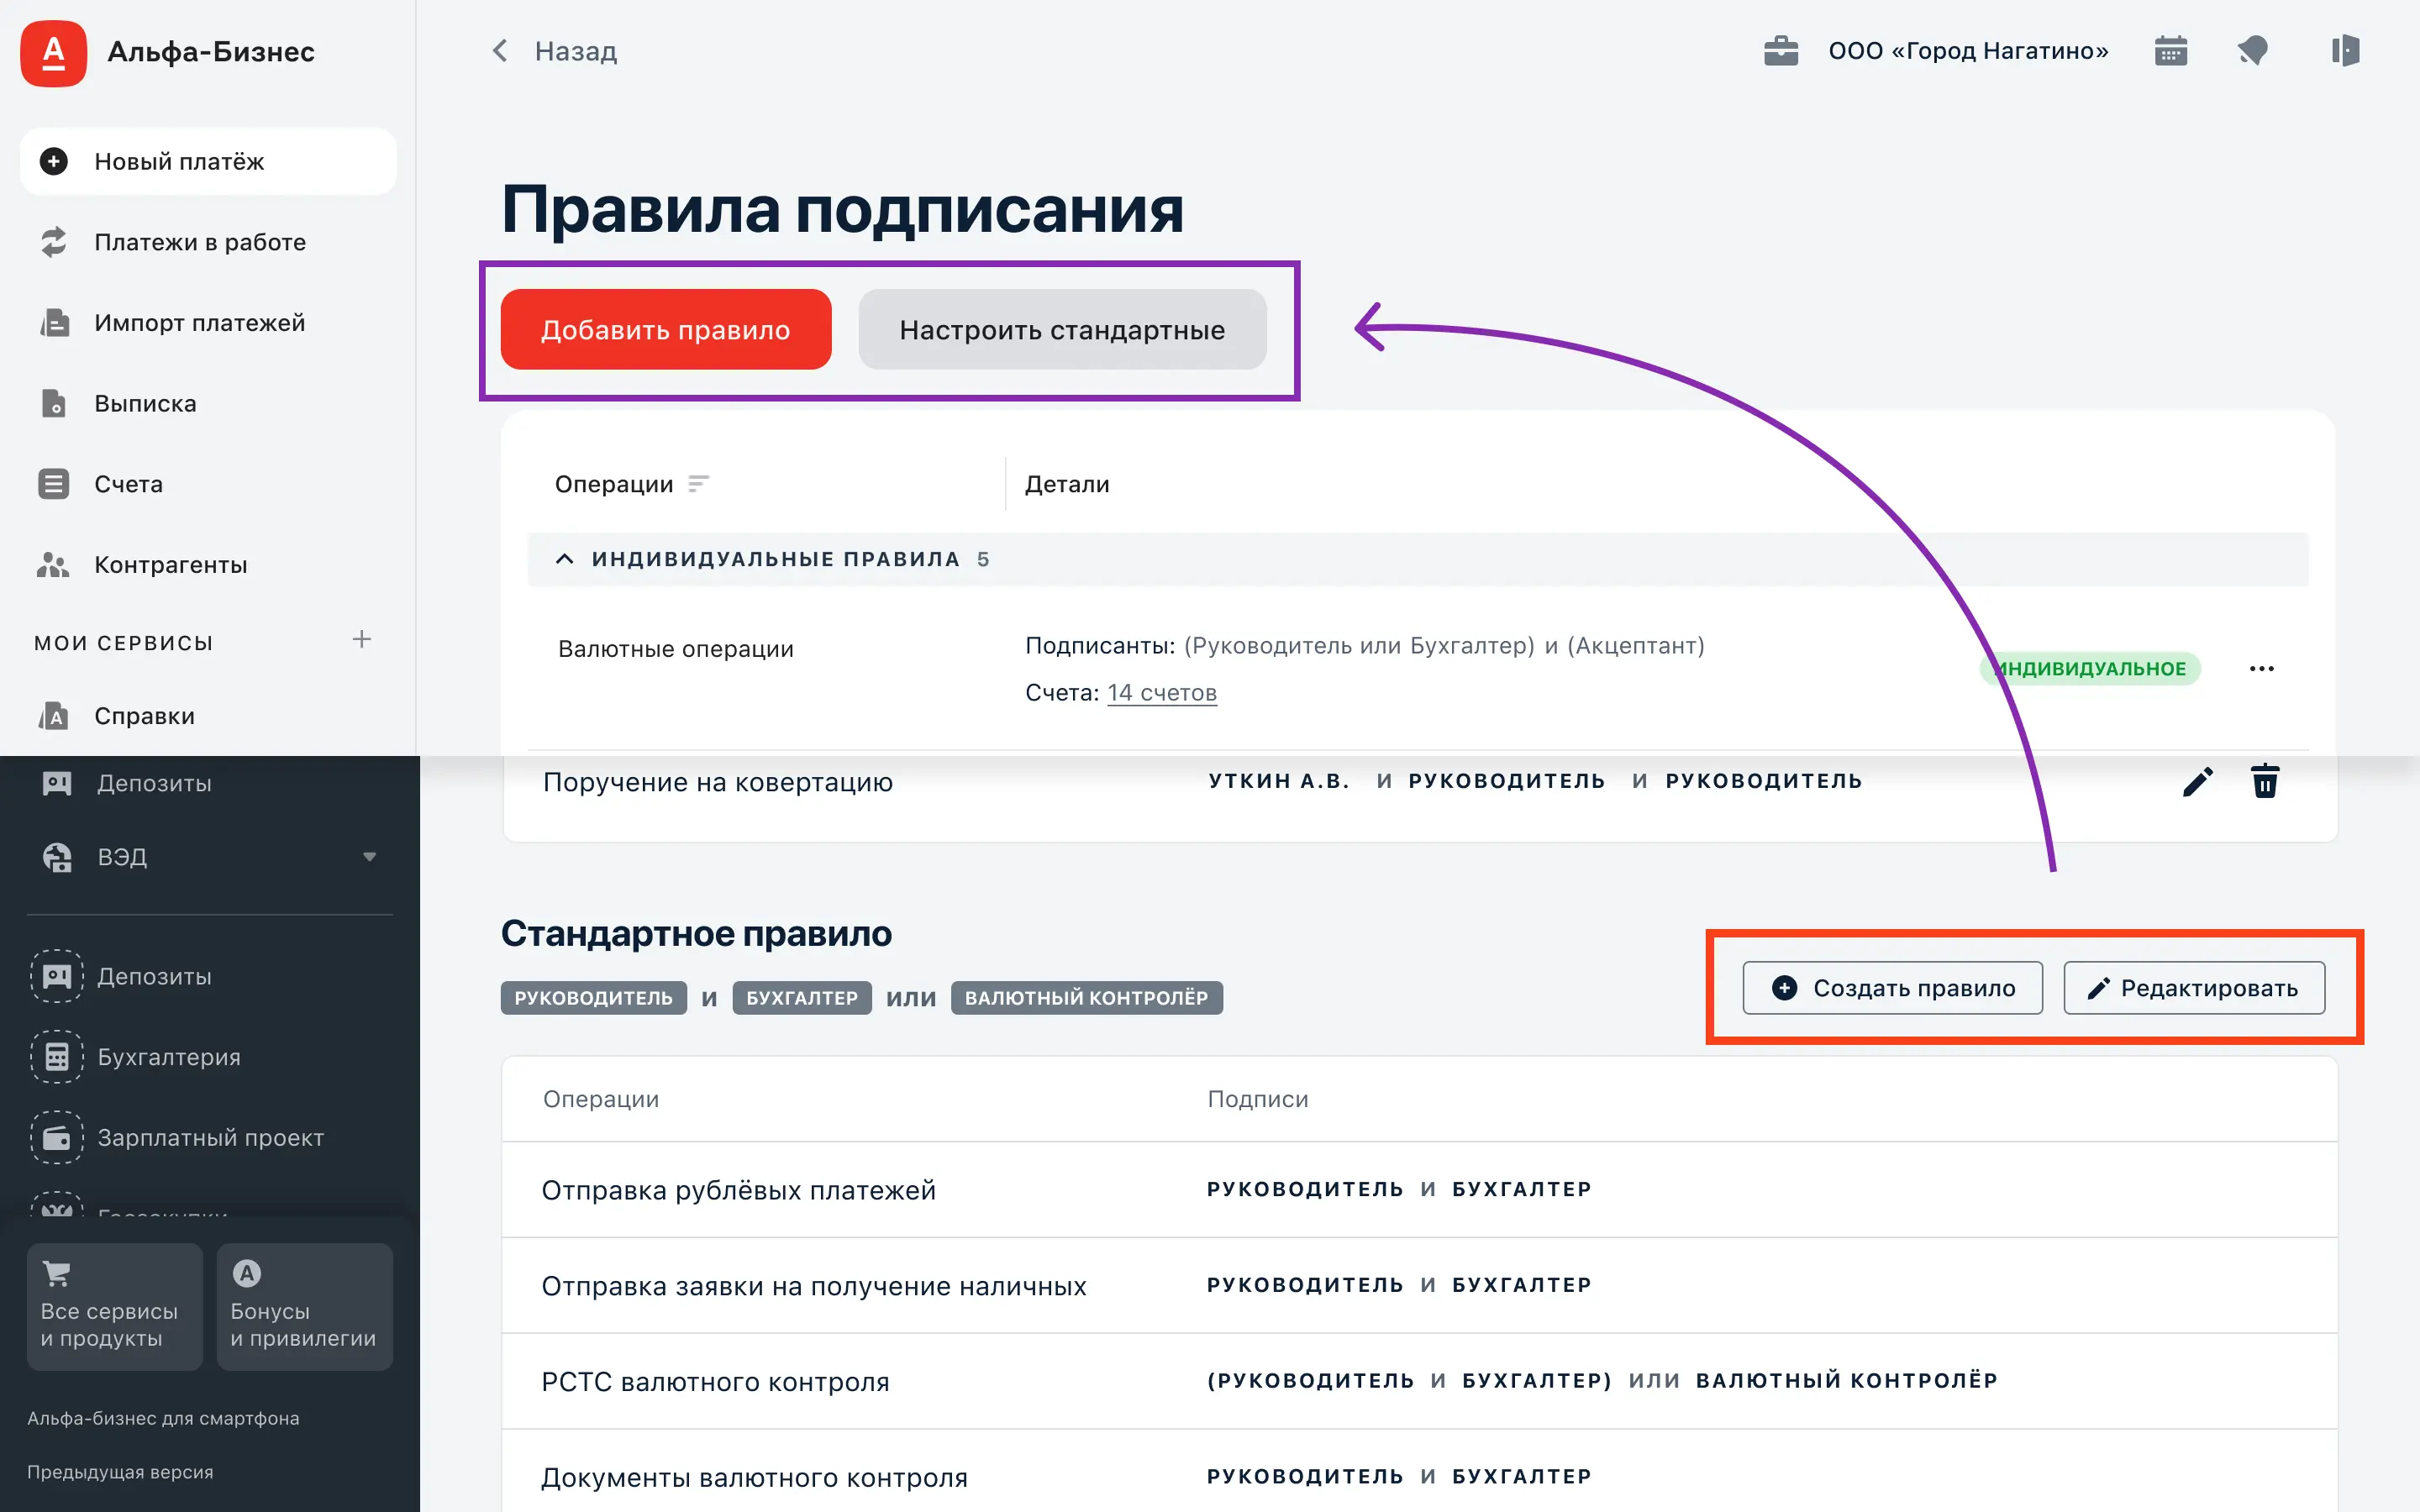This screenshot has width=2420, height=1512.
Task: Delete the conversion order rule with the trash icon
Action: click(2264, 782)
